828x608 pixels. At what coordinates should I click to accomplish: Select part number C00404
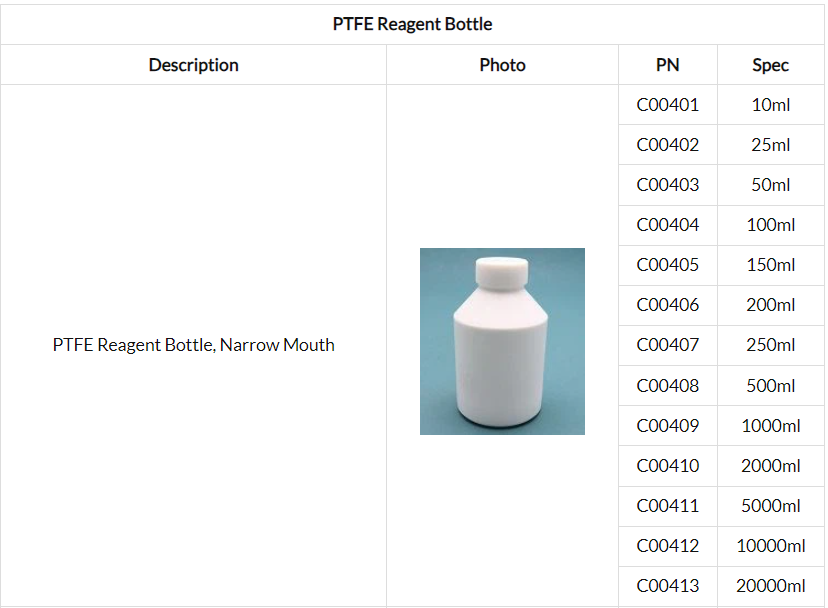pyautogui.click(x=667, y=225)
